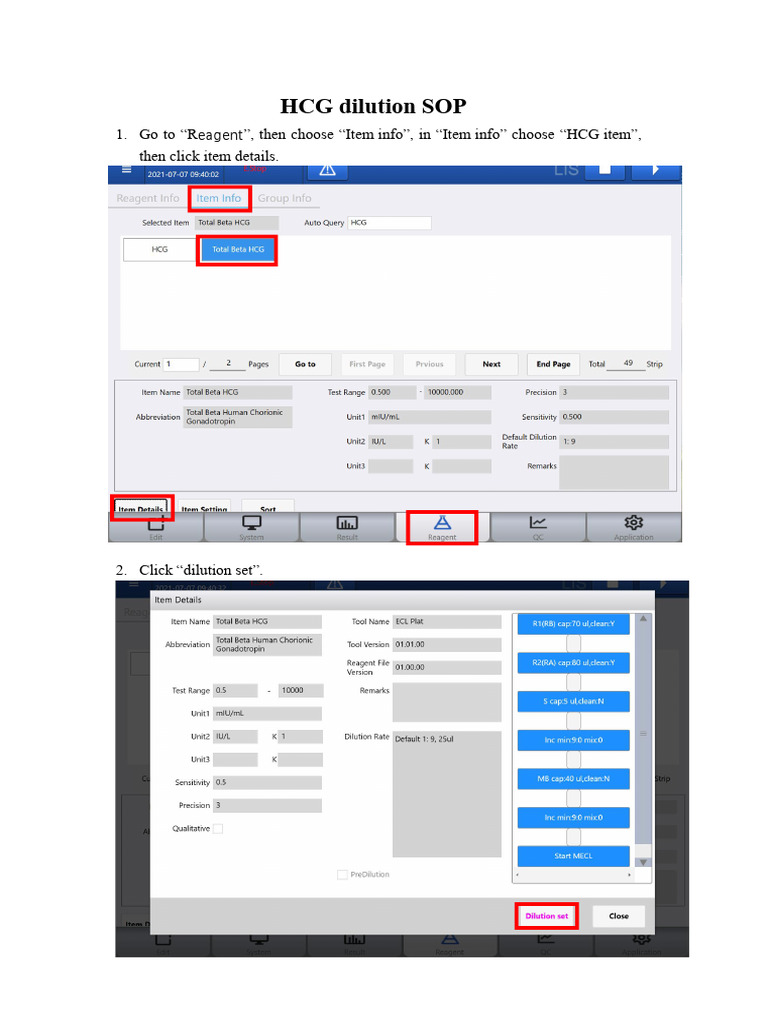Click the Tool Version field showing 01.01.00
Image resolution: width=768 pixels, height=1024 pixels.
point(447,645)
